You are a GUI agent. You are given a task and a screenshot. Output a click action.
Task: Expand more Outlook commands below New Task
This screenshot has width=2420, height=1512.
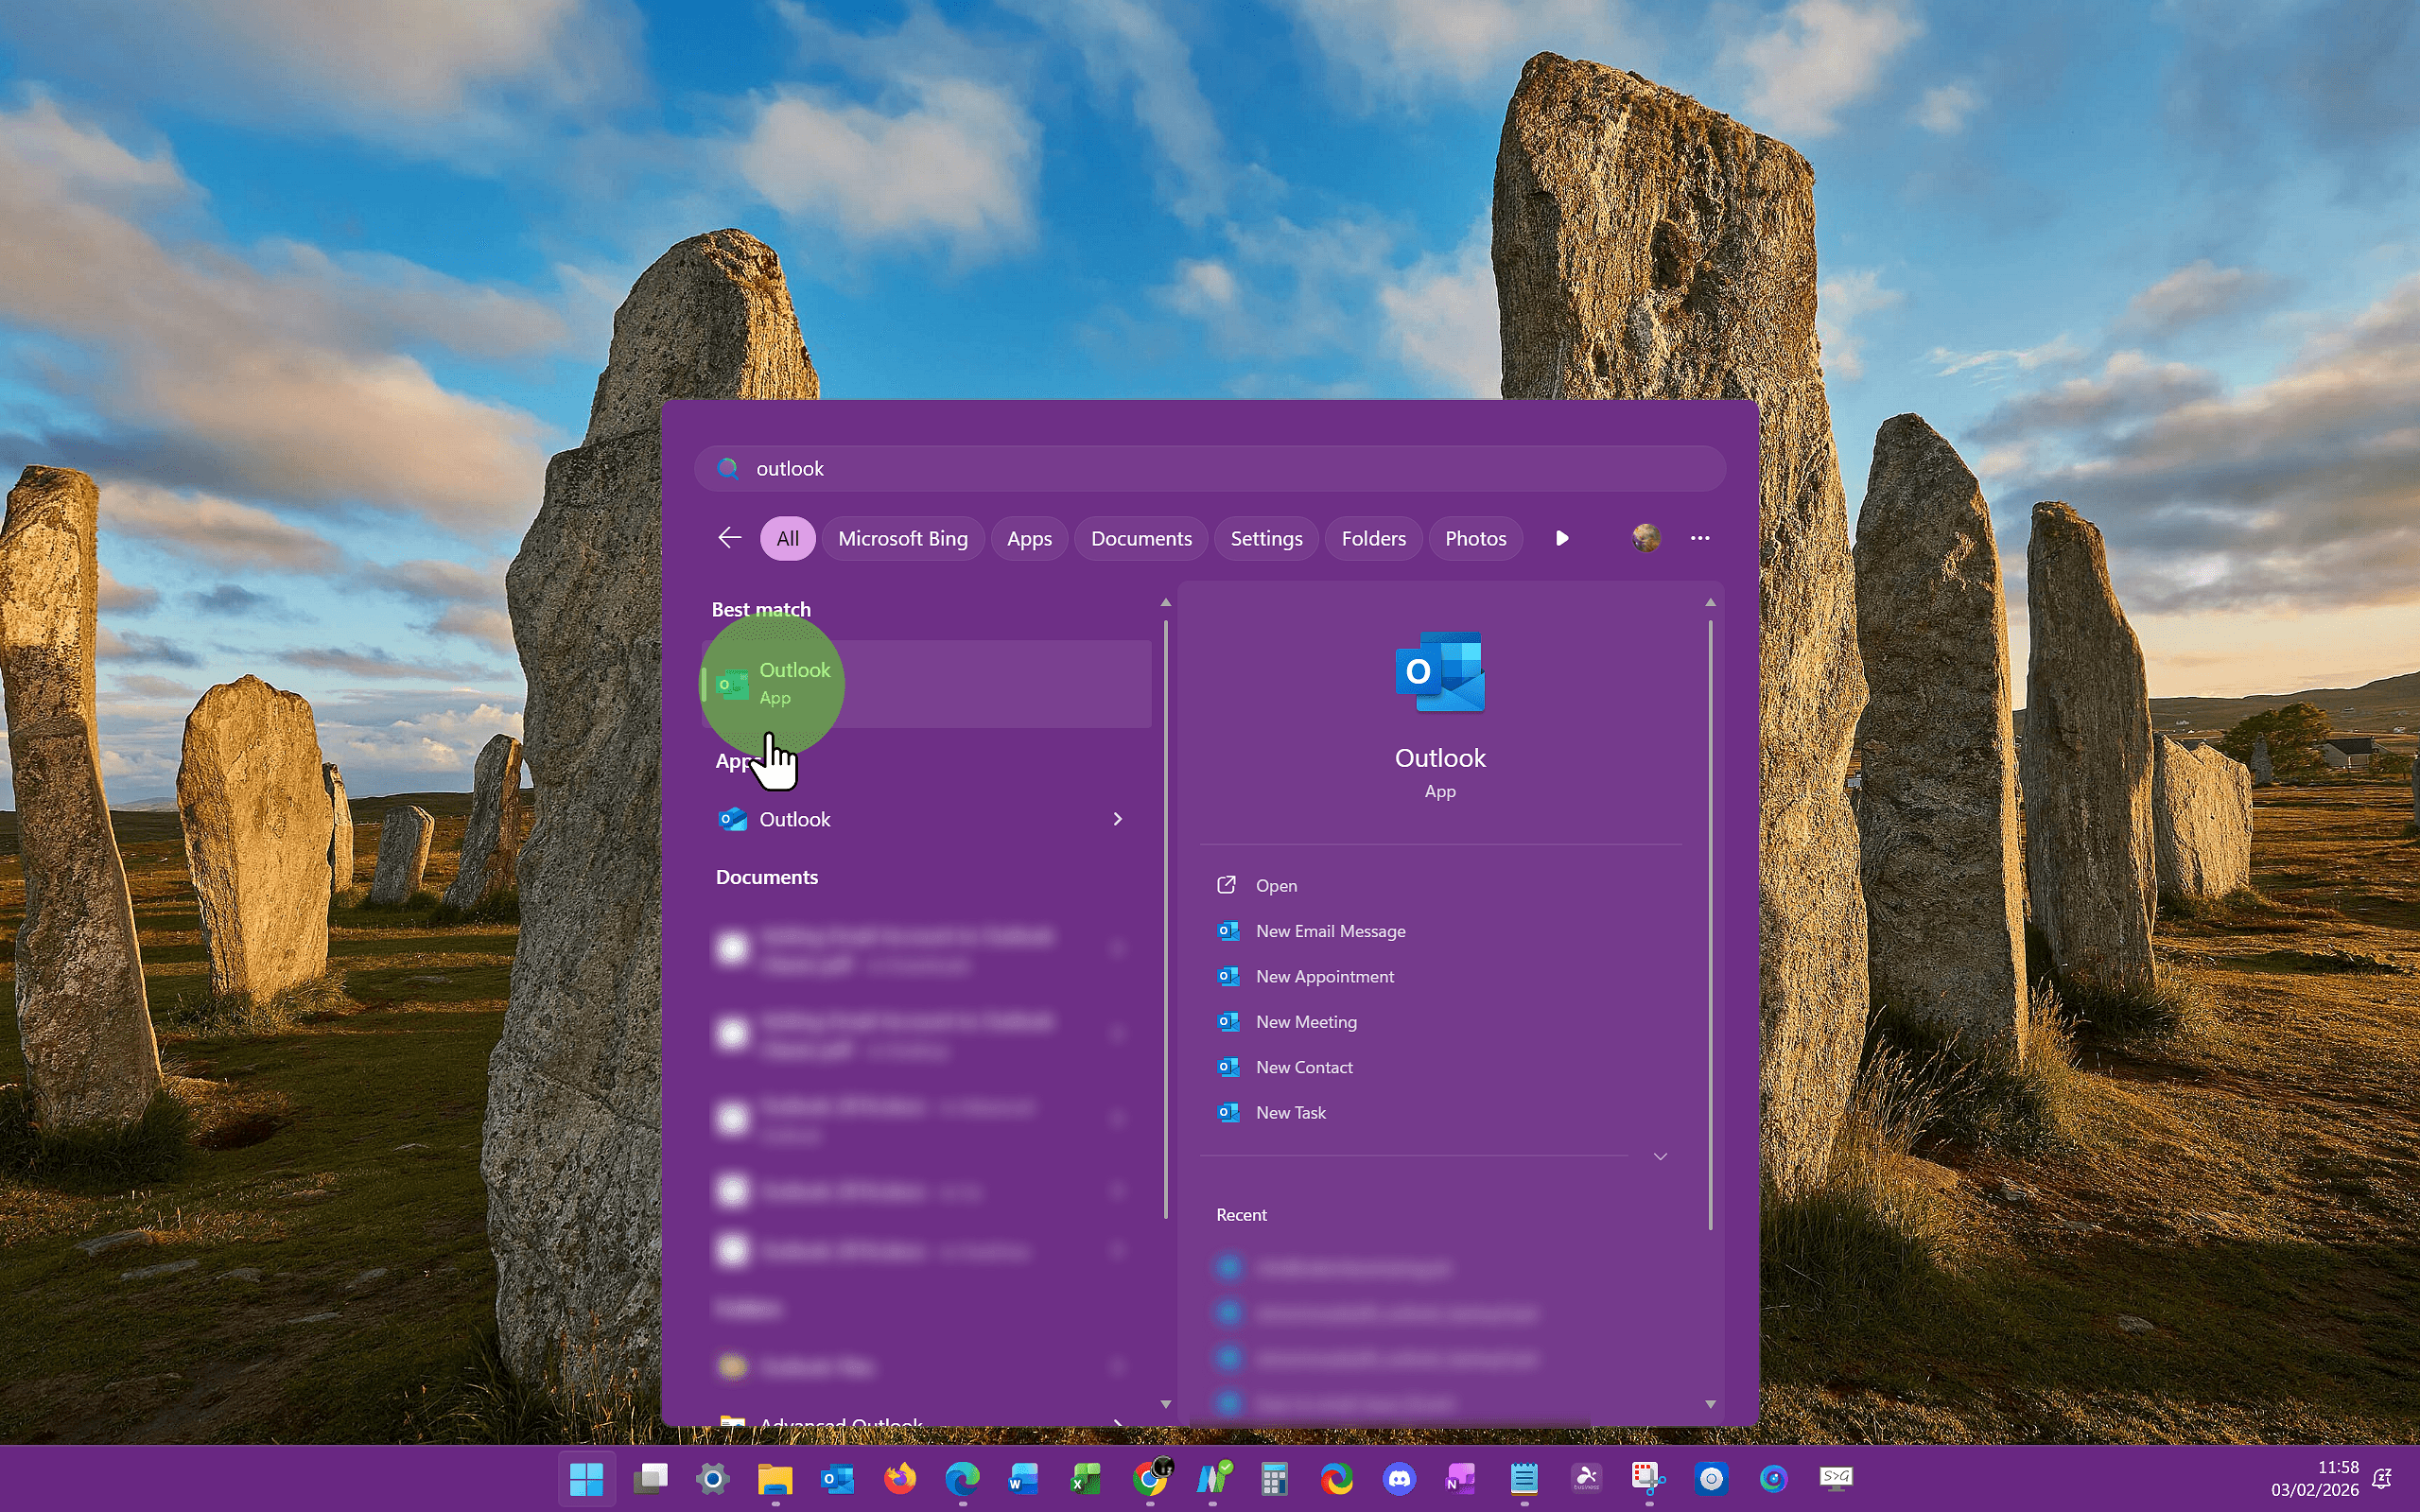[1660, 1156]
